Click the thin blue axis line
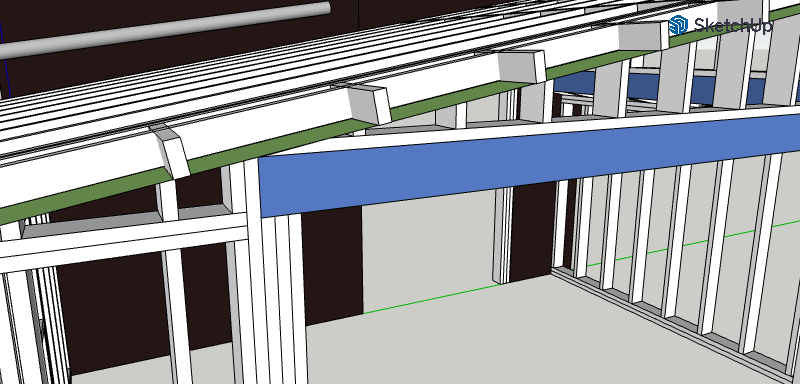Image resolution: width=800 pixels, height=384 pixels. pyautogui.click(x=4, y=59)
